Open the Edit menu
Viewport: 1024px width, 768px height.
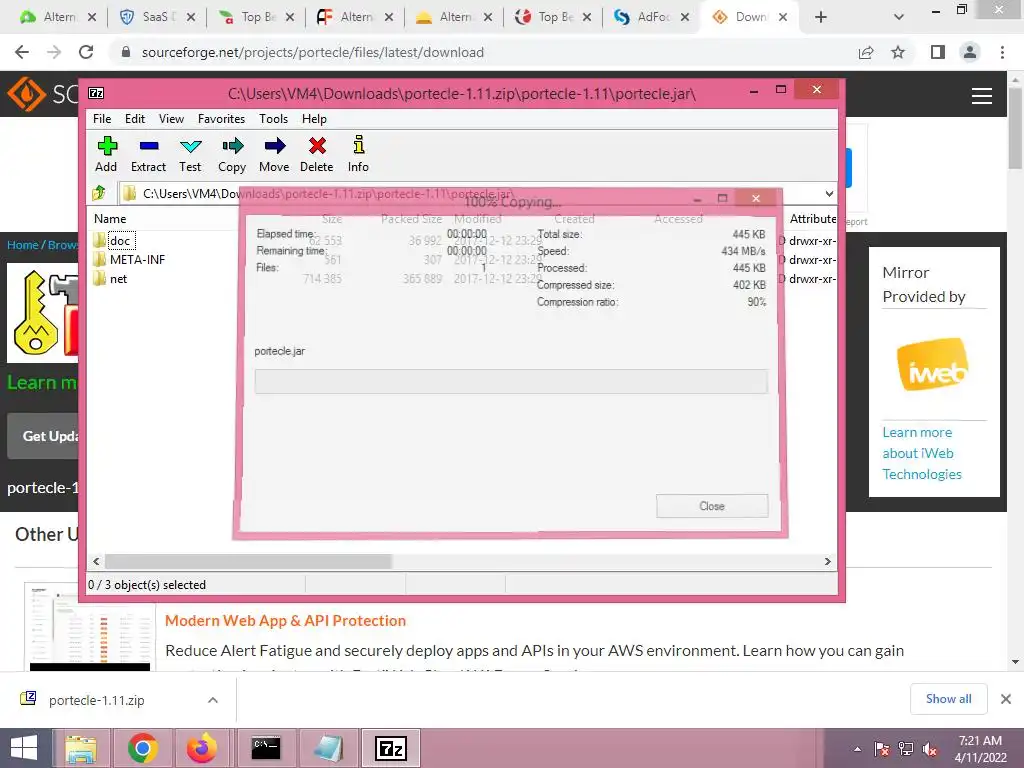tap(135, 119)
